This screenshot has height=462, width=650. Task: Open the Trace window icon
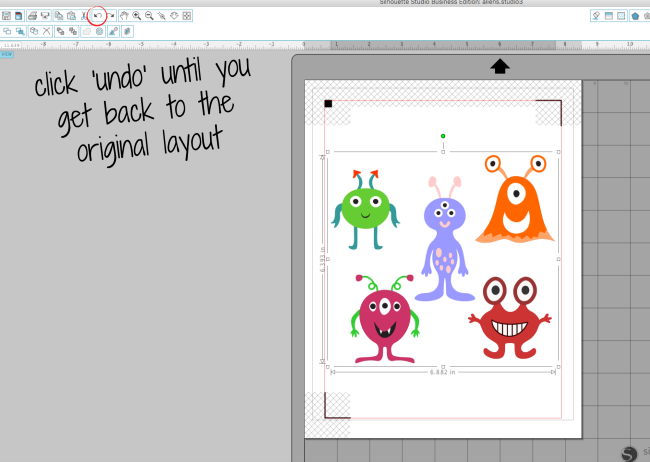coord(113,31)
